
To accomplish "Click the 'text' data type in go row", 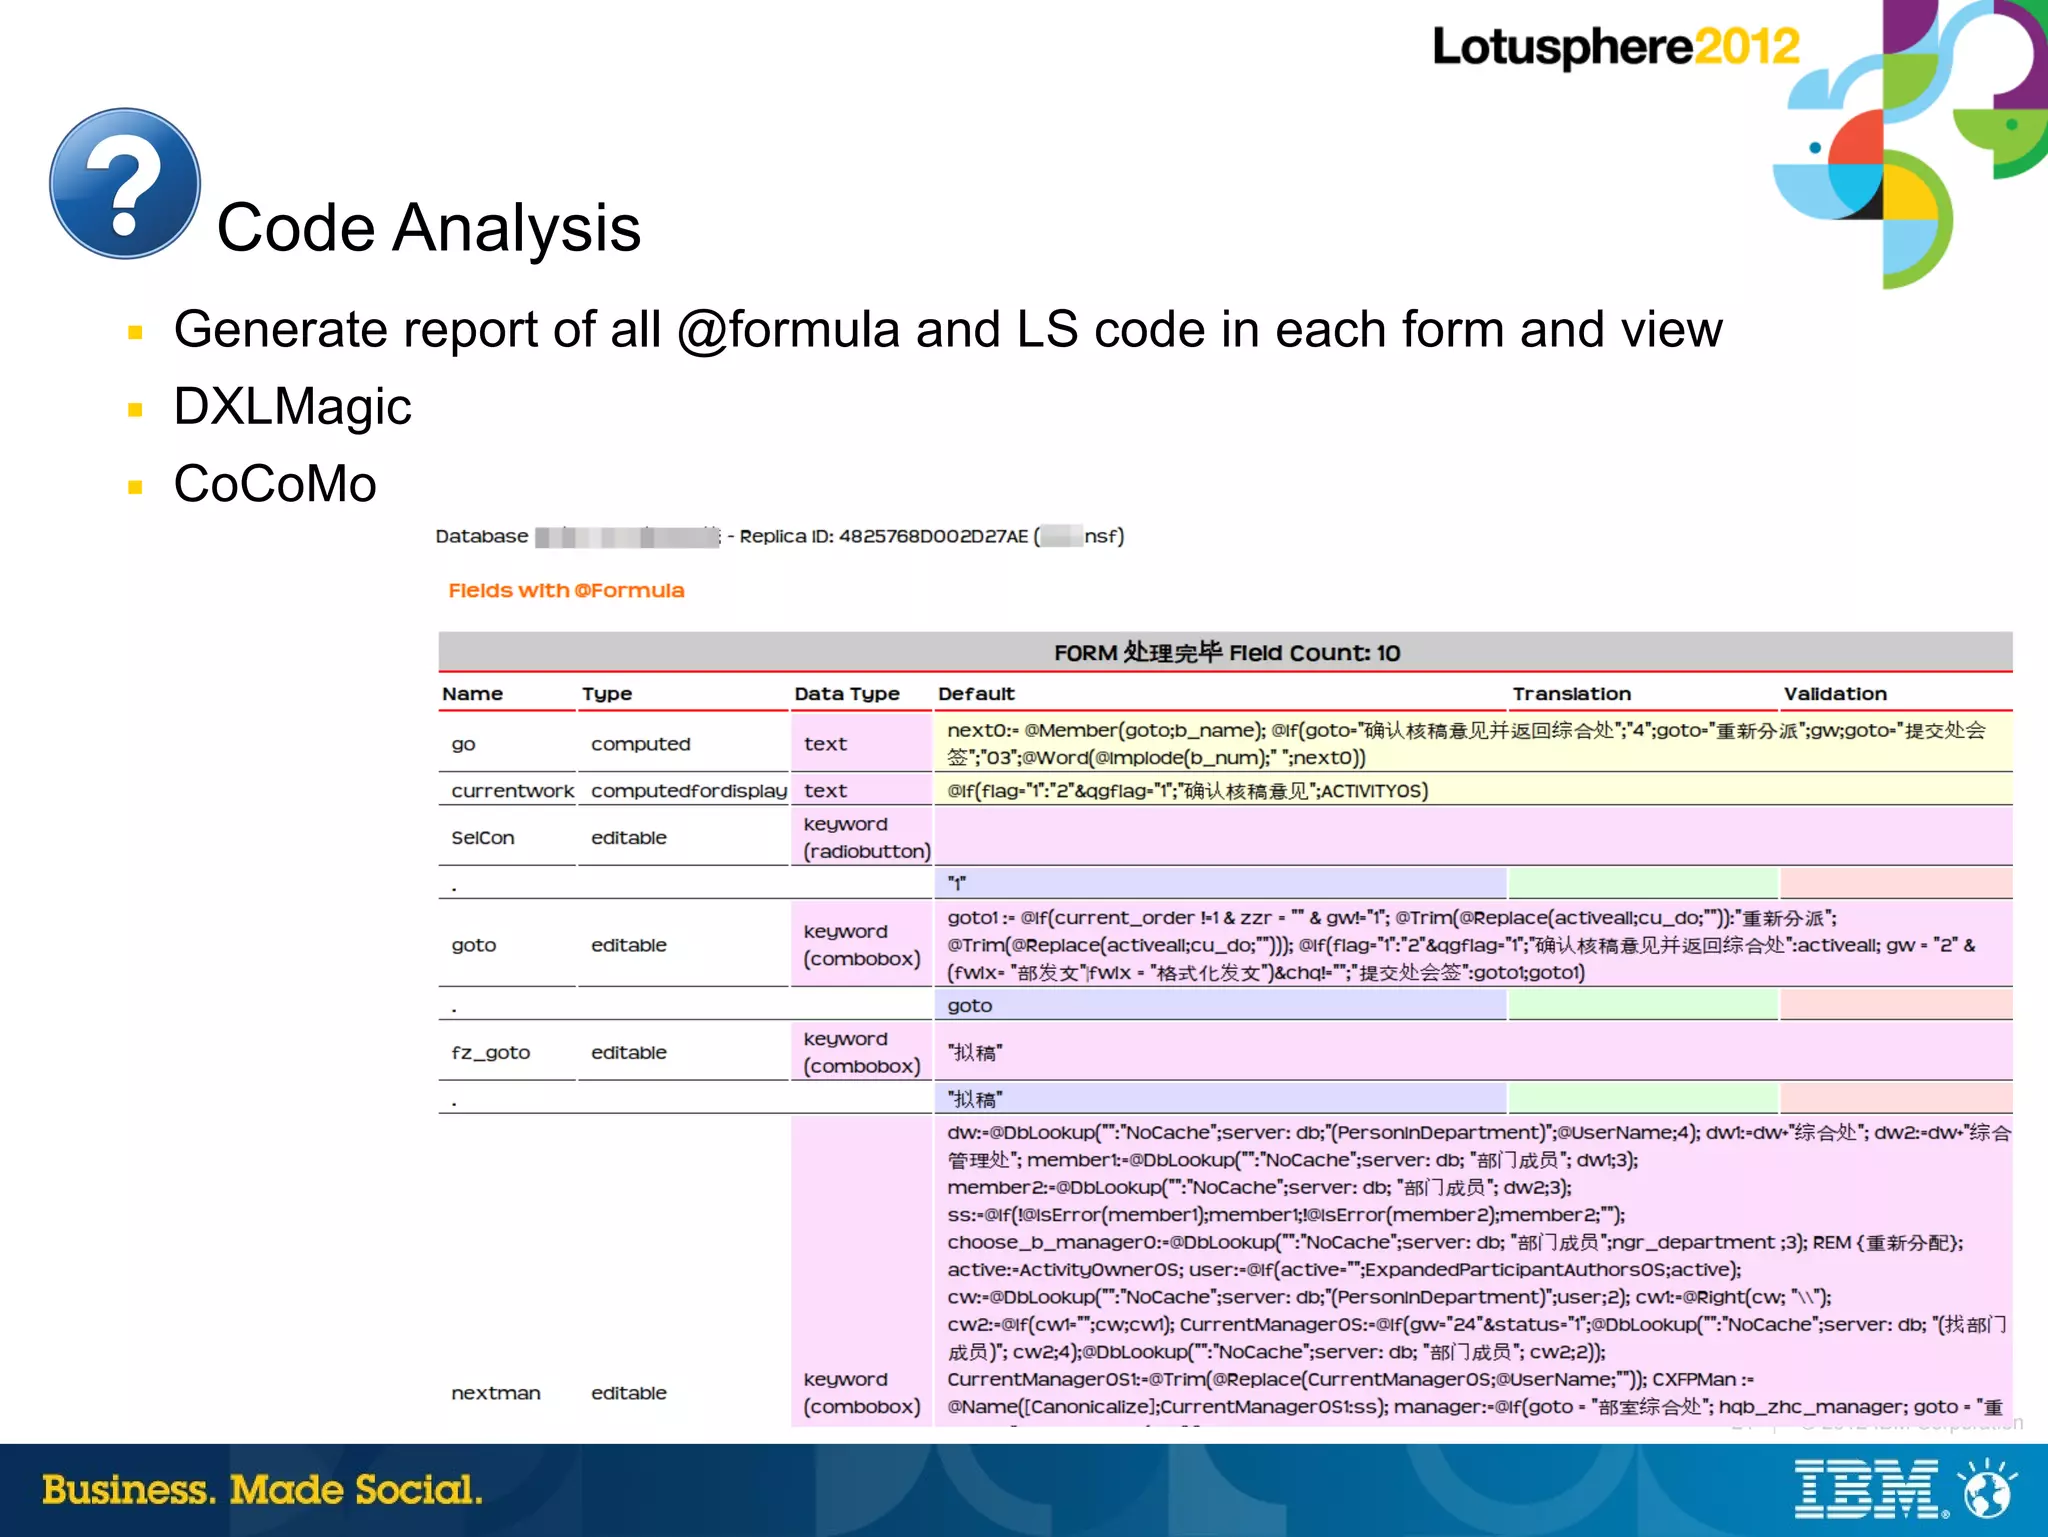I will pos(861,743).
